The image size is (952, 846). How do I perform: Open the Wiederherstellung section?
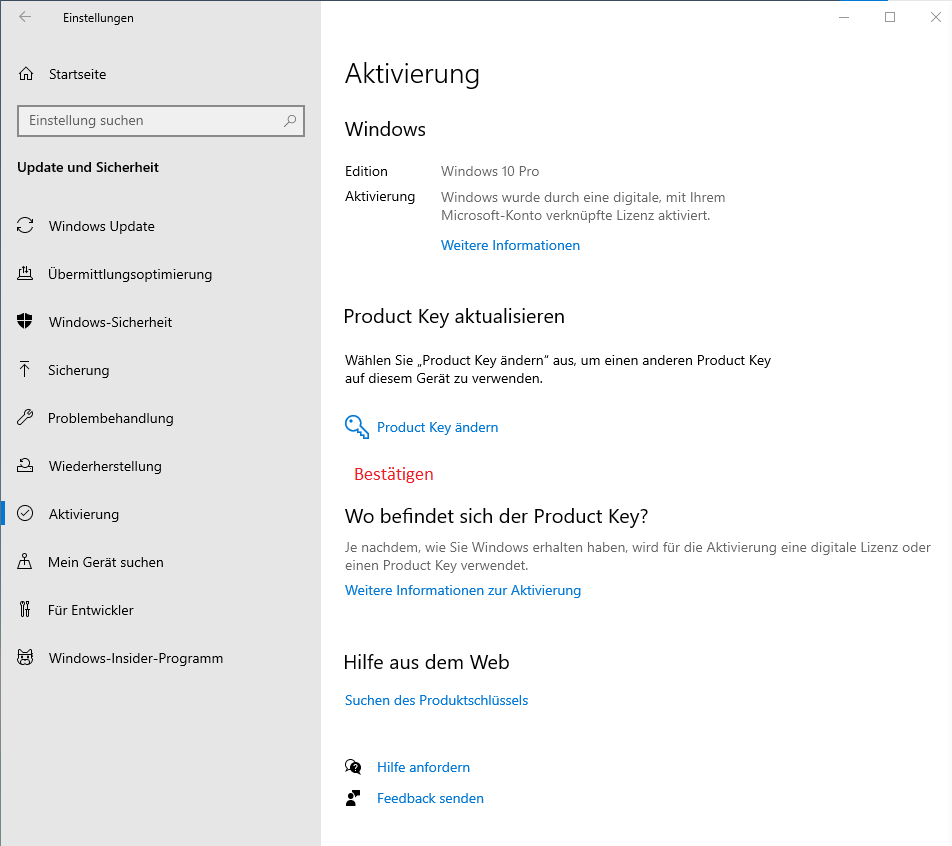(105, 466)
